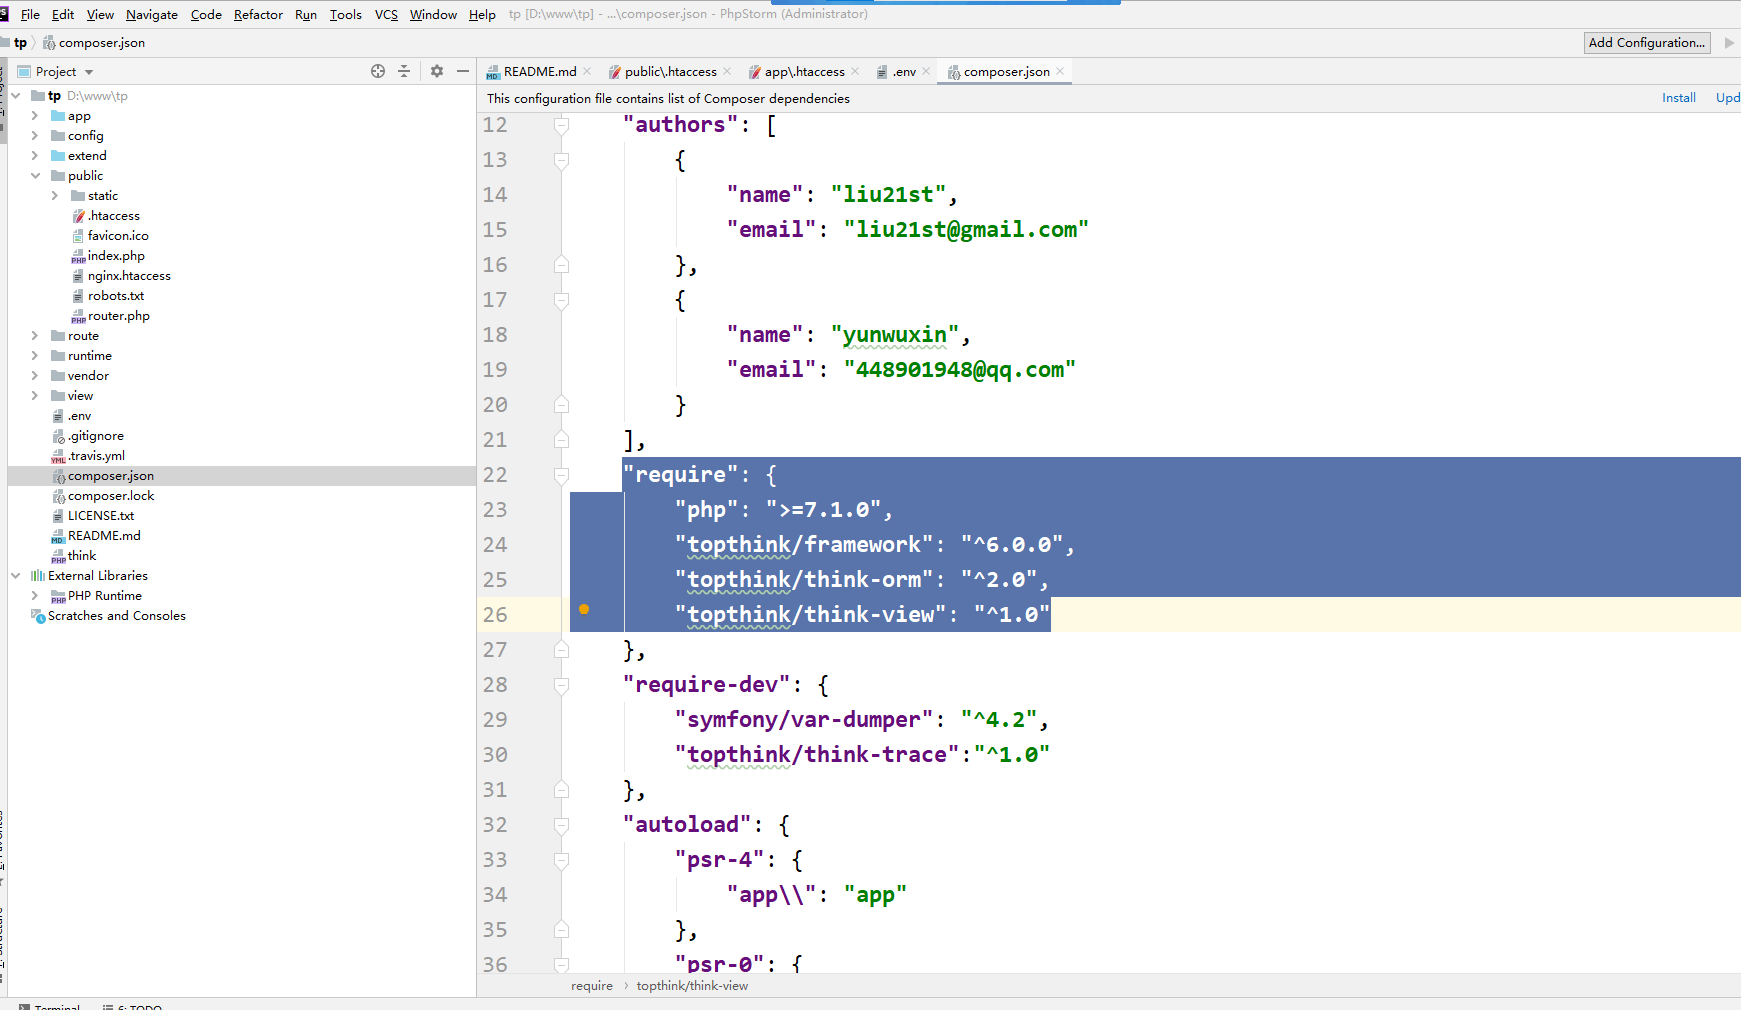Collapse External Libraries node

15,576
